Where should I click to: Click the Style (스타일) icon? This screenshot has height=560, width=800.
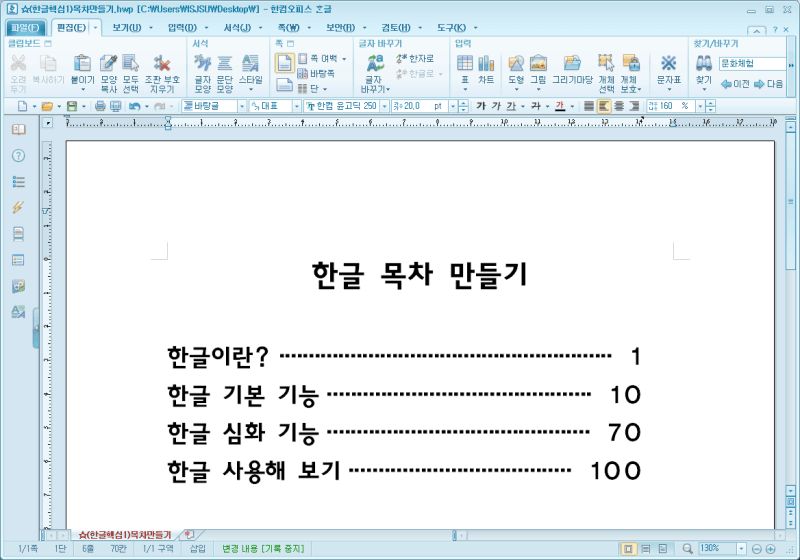250,63
